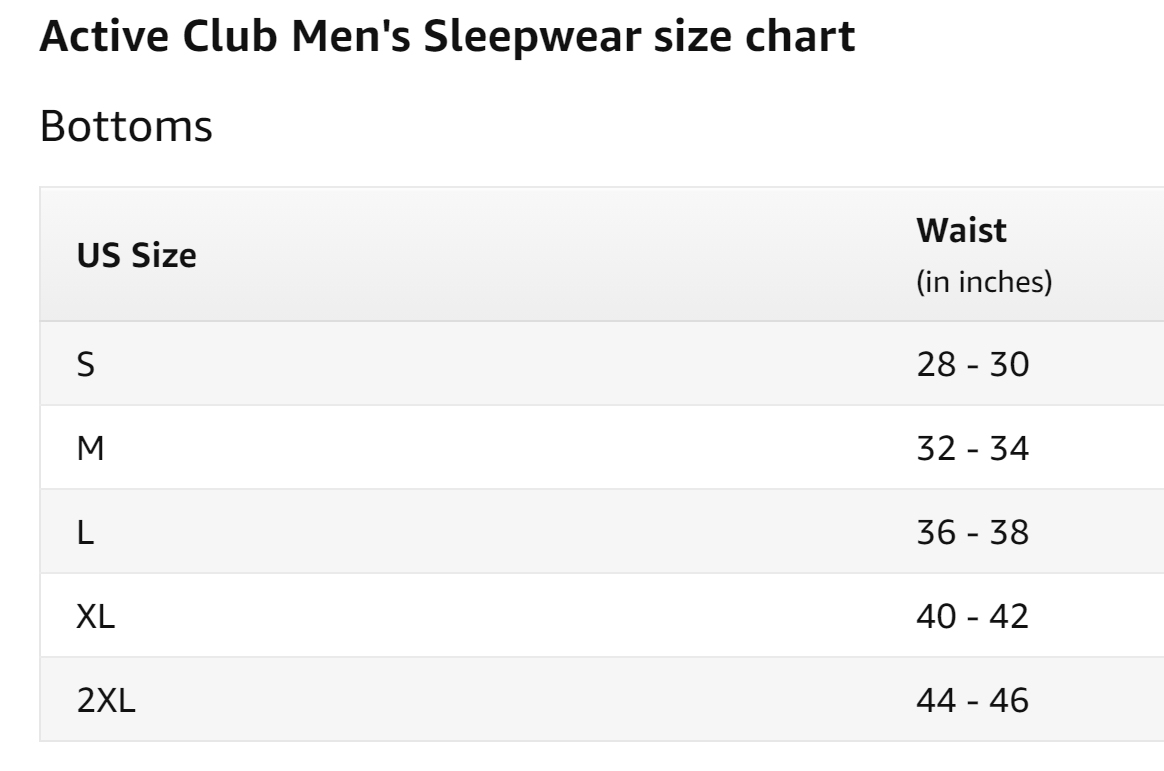Click the "(in inches)" unit label
1164x771 pixels.
[x=984, y=282]
